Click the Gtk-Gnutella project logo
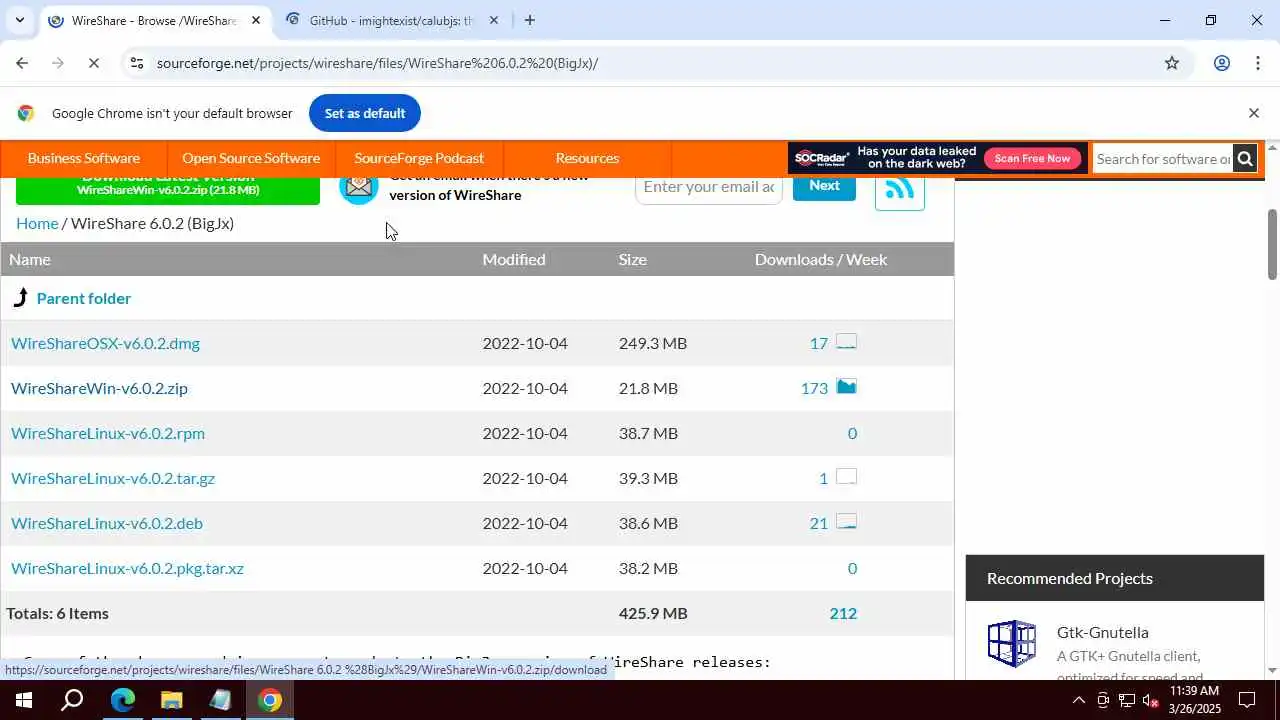 pyautogui.click(x=1012, y=643)
